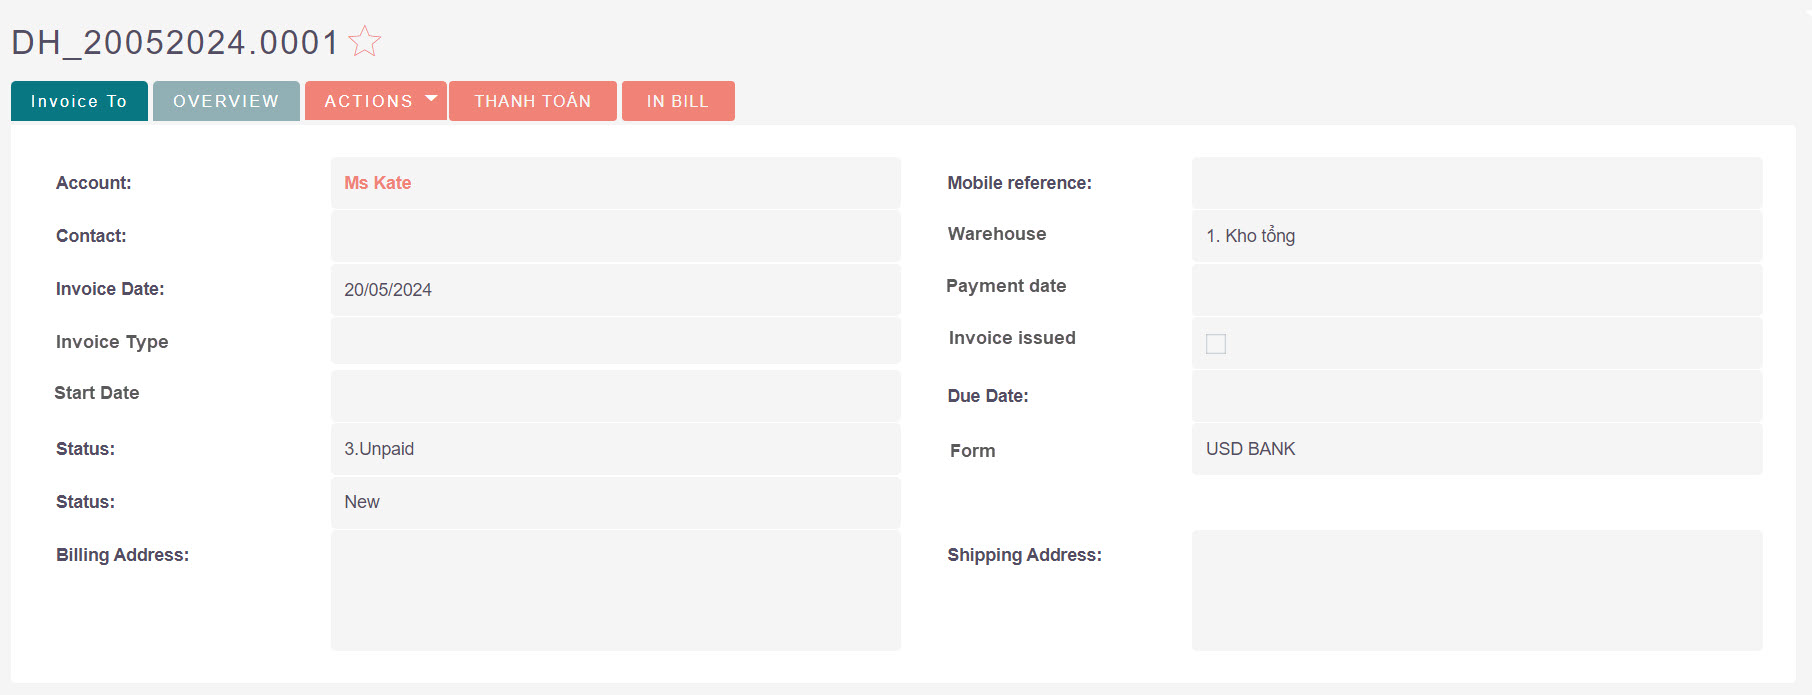Click the Payment date field

(1477, 289)
